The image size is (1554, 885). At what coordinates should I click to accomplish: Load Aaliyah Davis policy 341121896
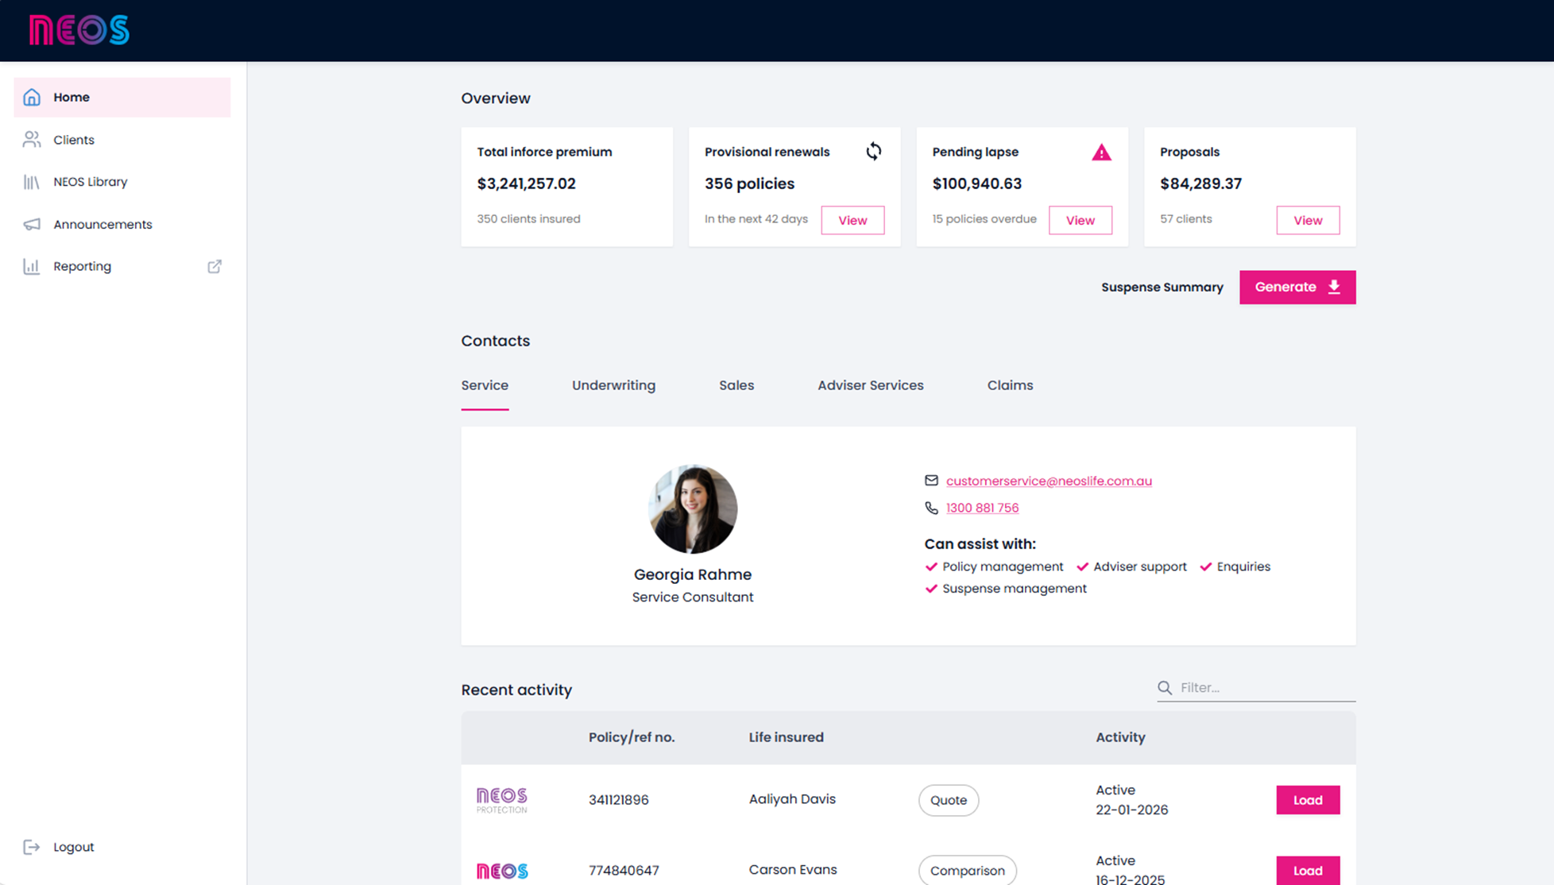coord(1307,800)
